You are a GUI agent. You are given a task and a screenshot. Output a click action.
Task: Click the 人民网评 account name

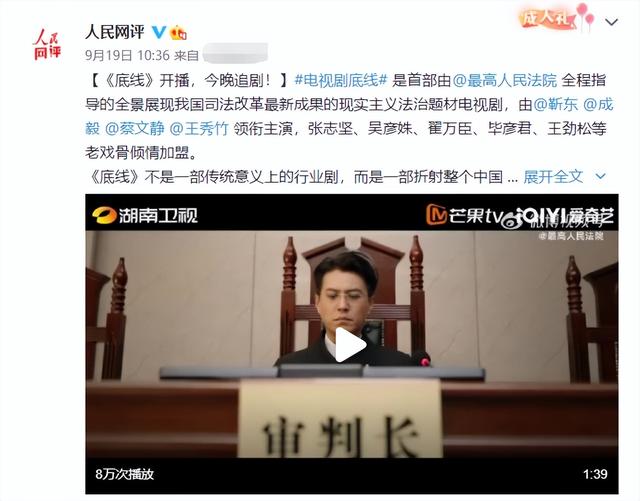pos(115,32)
